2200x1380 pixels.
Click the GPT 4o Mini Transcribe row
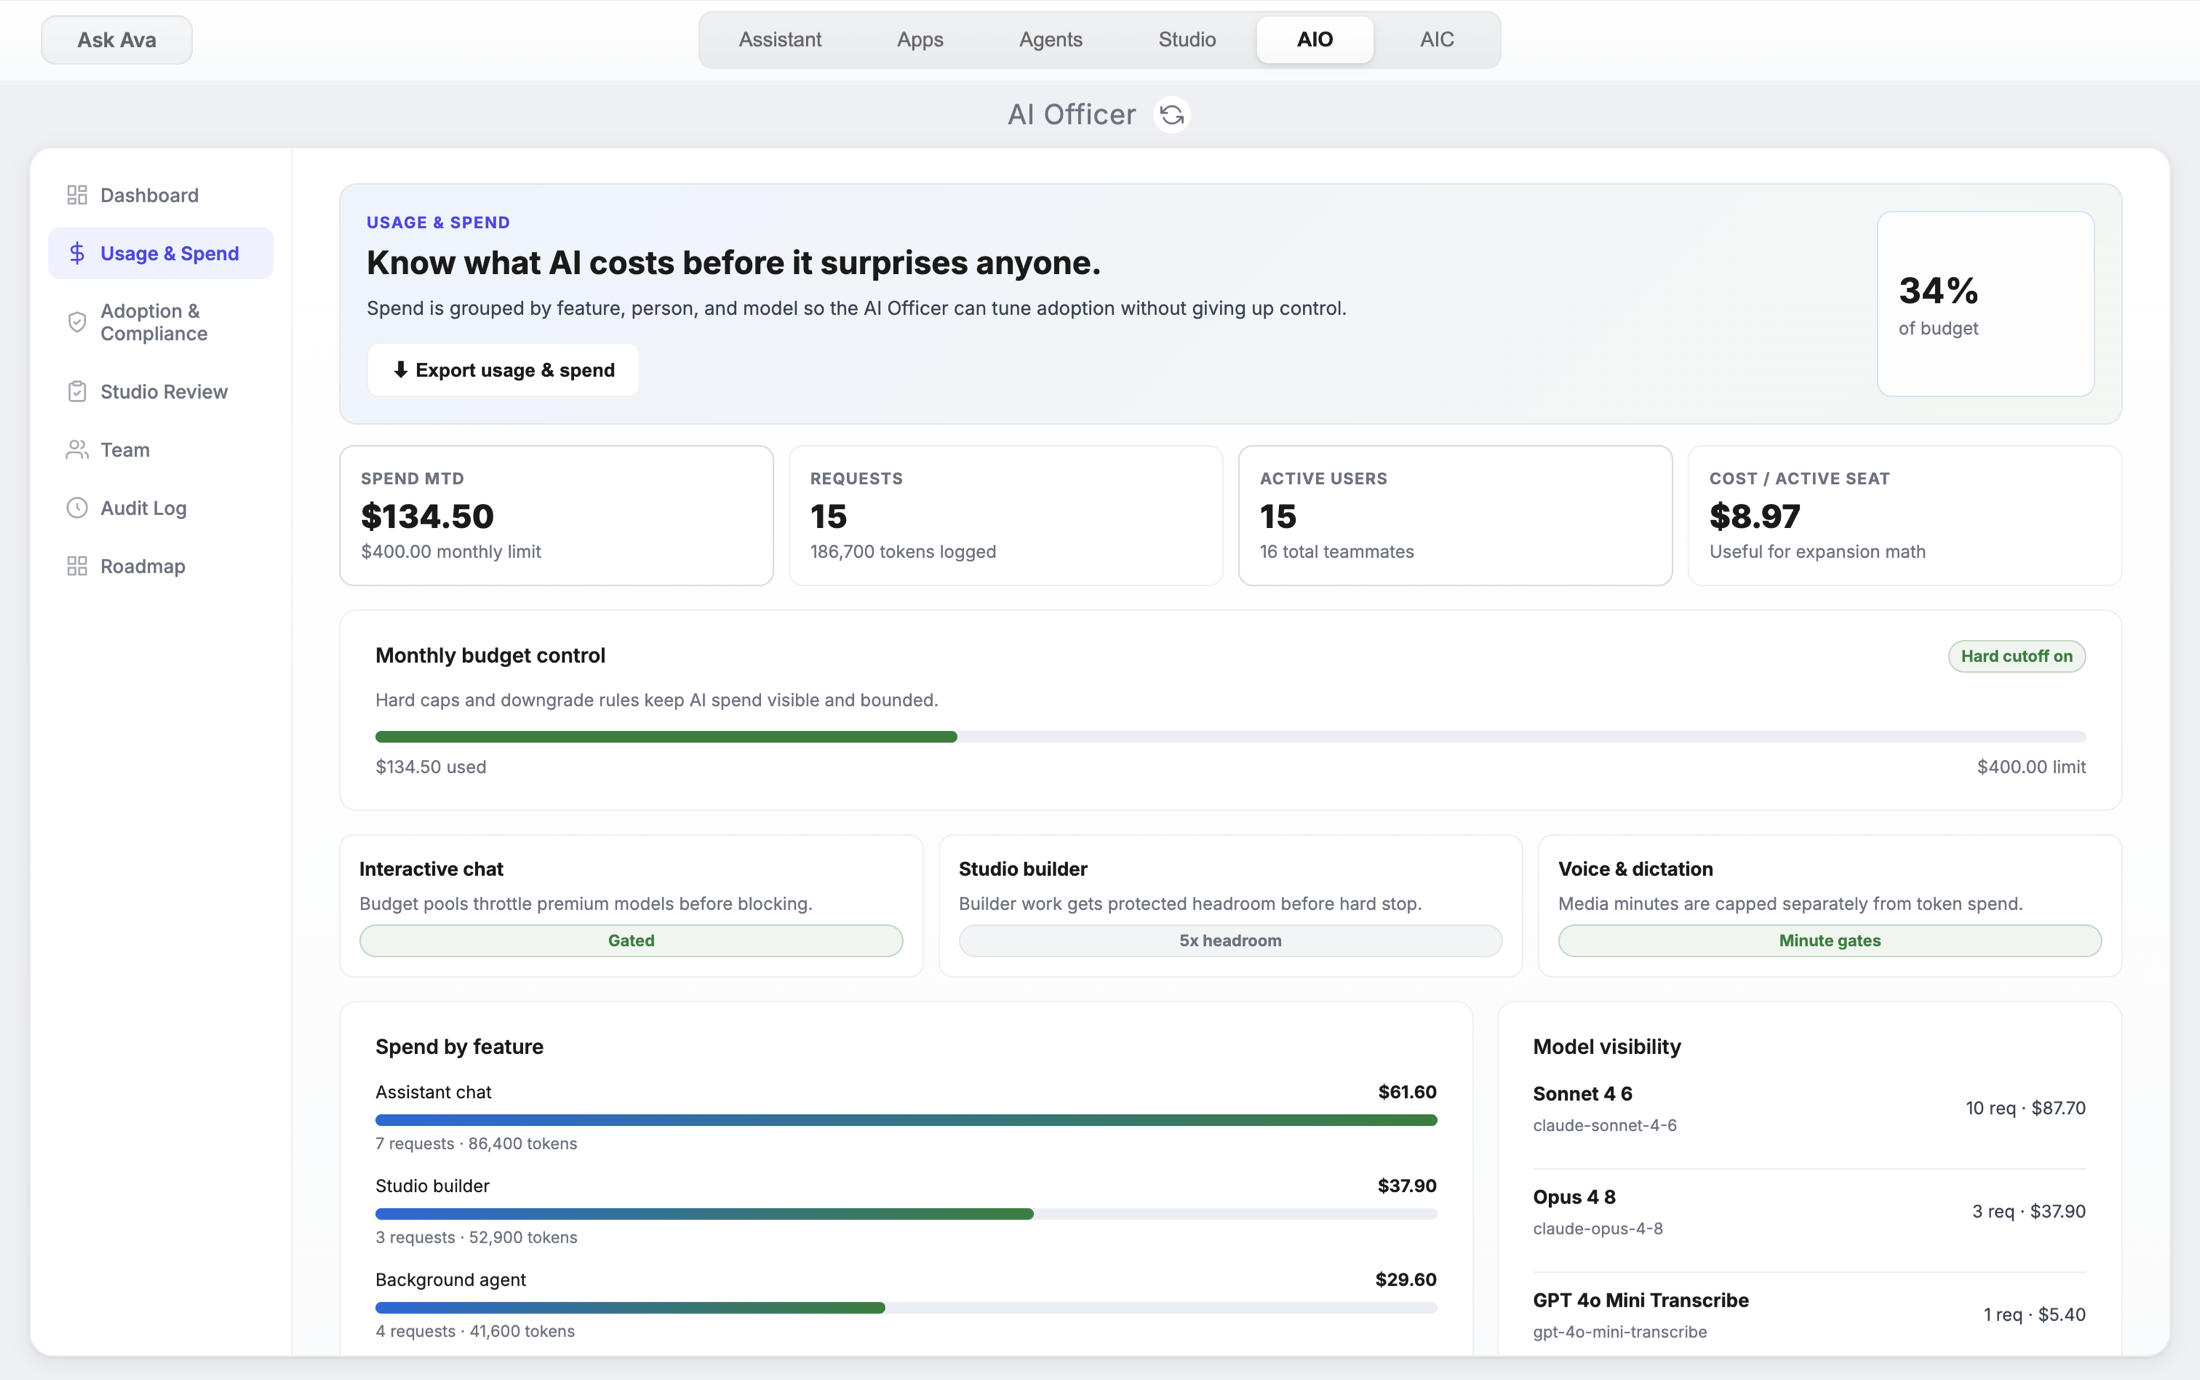point(1809,1315)
